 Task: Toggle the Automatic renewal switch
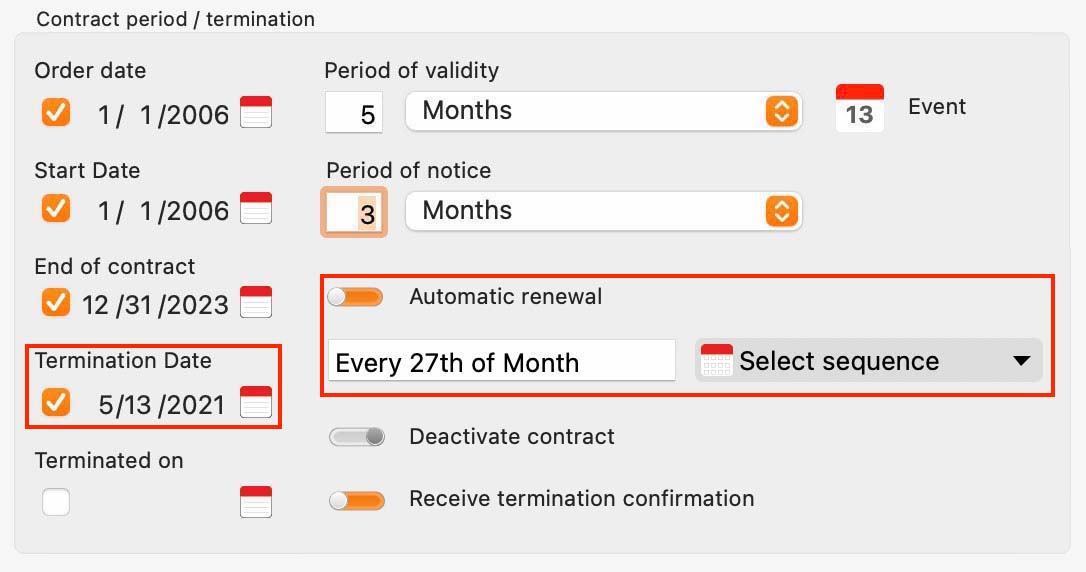(x=355, y=297)
